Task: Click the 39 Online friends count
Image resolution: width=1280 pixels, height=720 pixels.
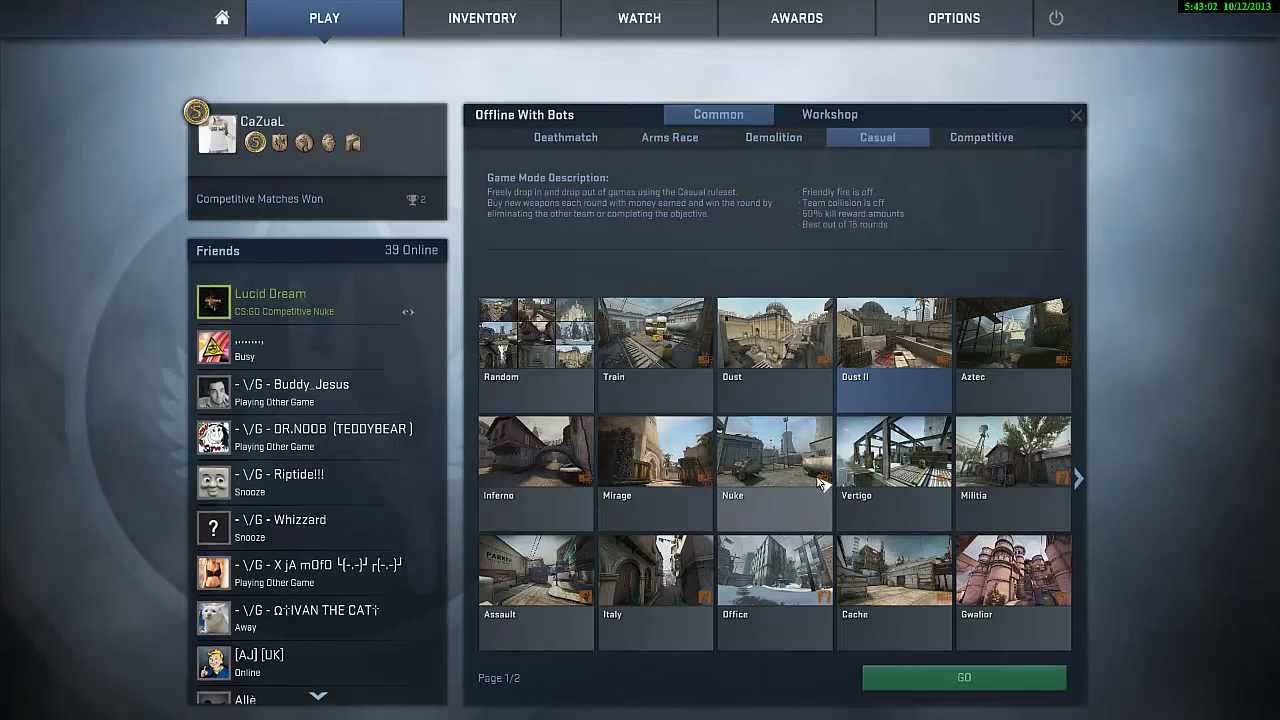Action: pyautogui.click(x=411, y=250)
